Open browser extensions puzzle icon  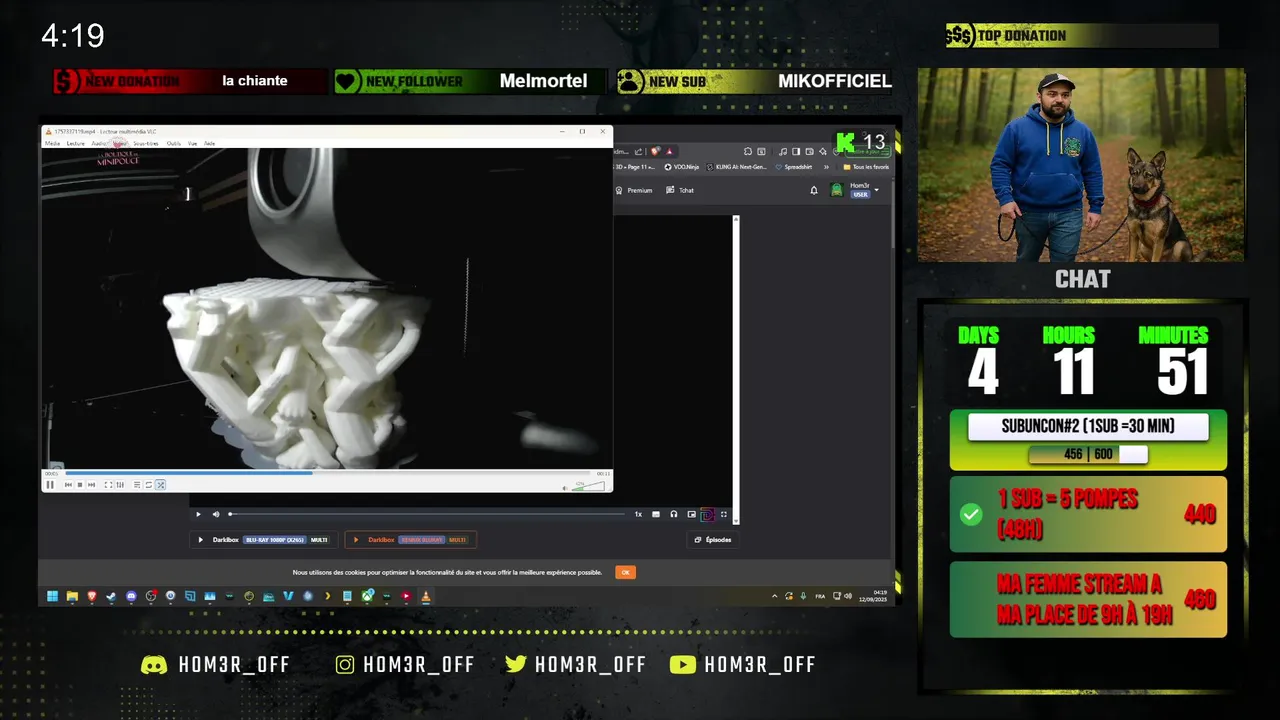748,151
